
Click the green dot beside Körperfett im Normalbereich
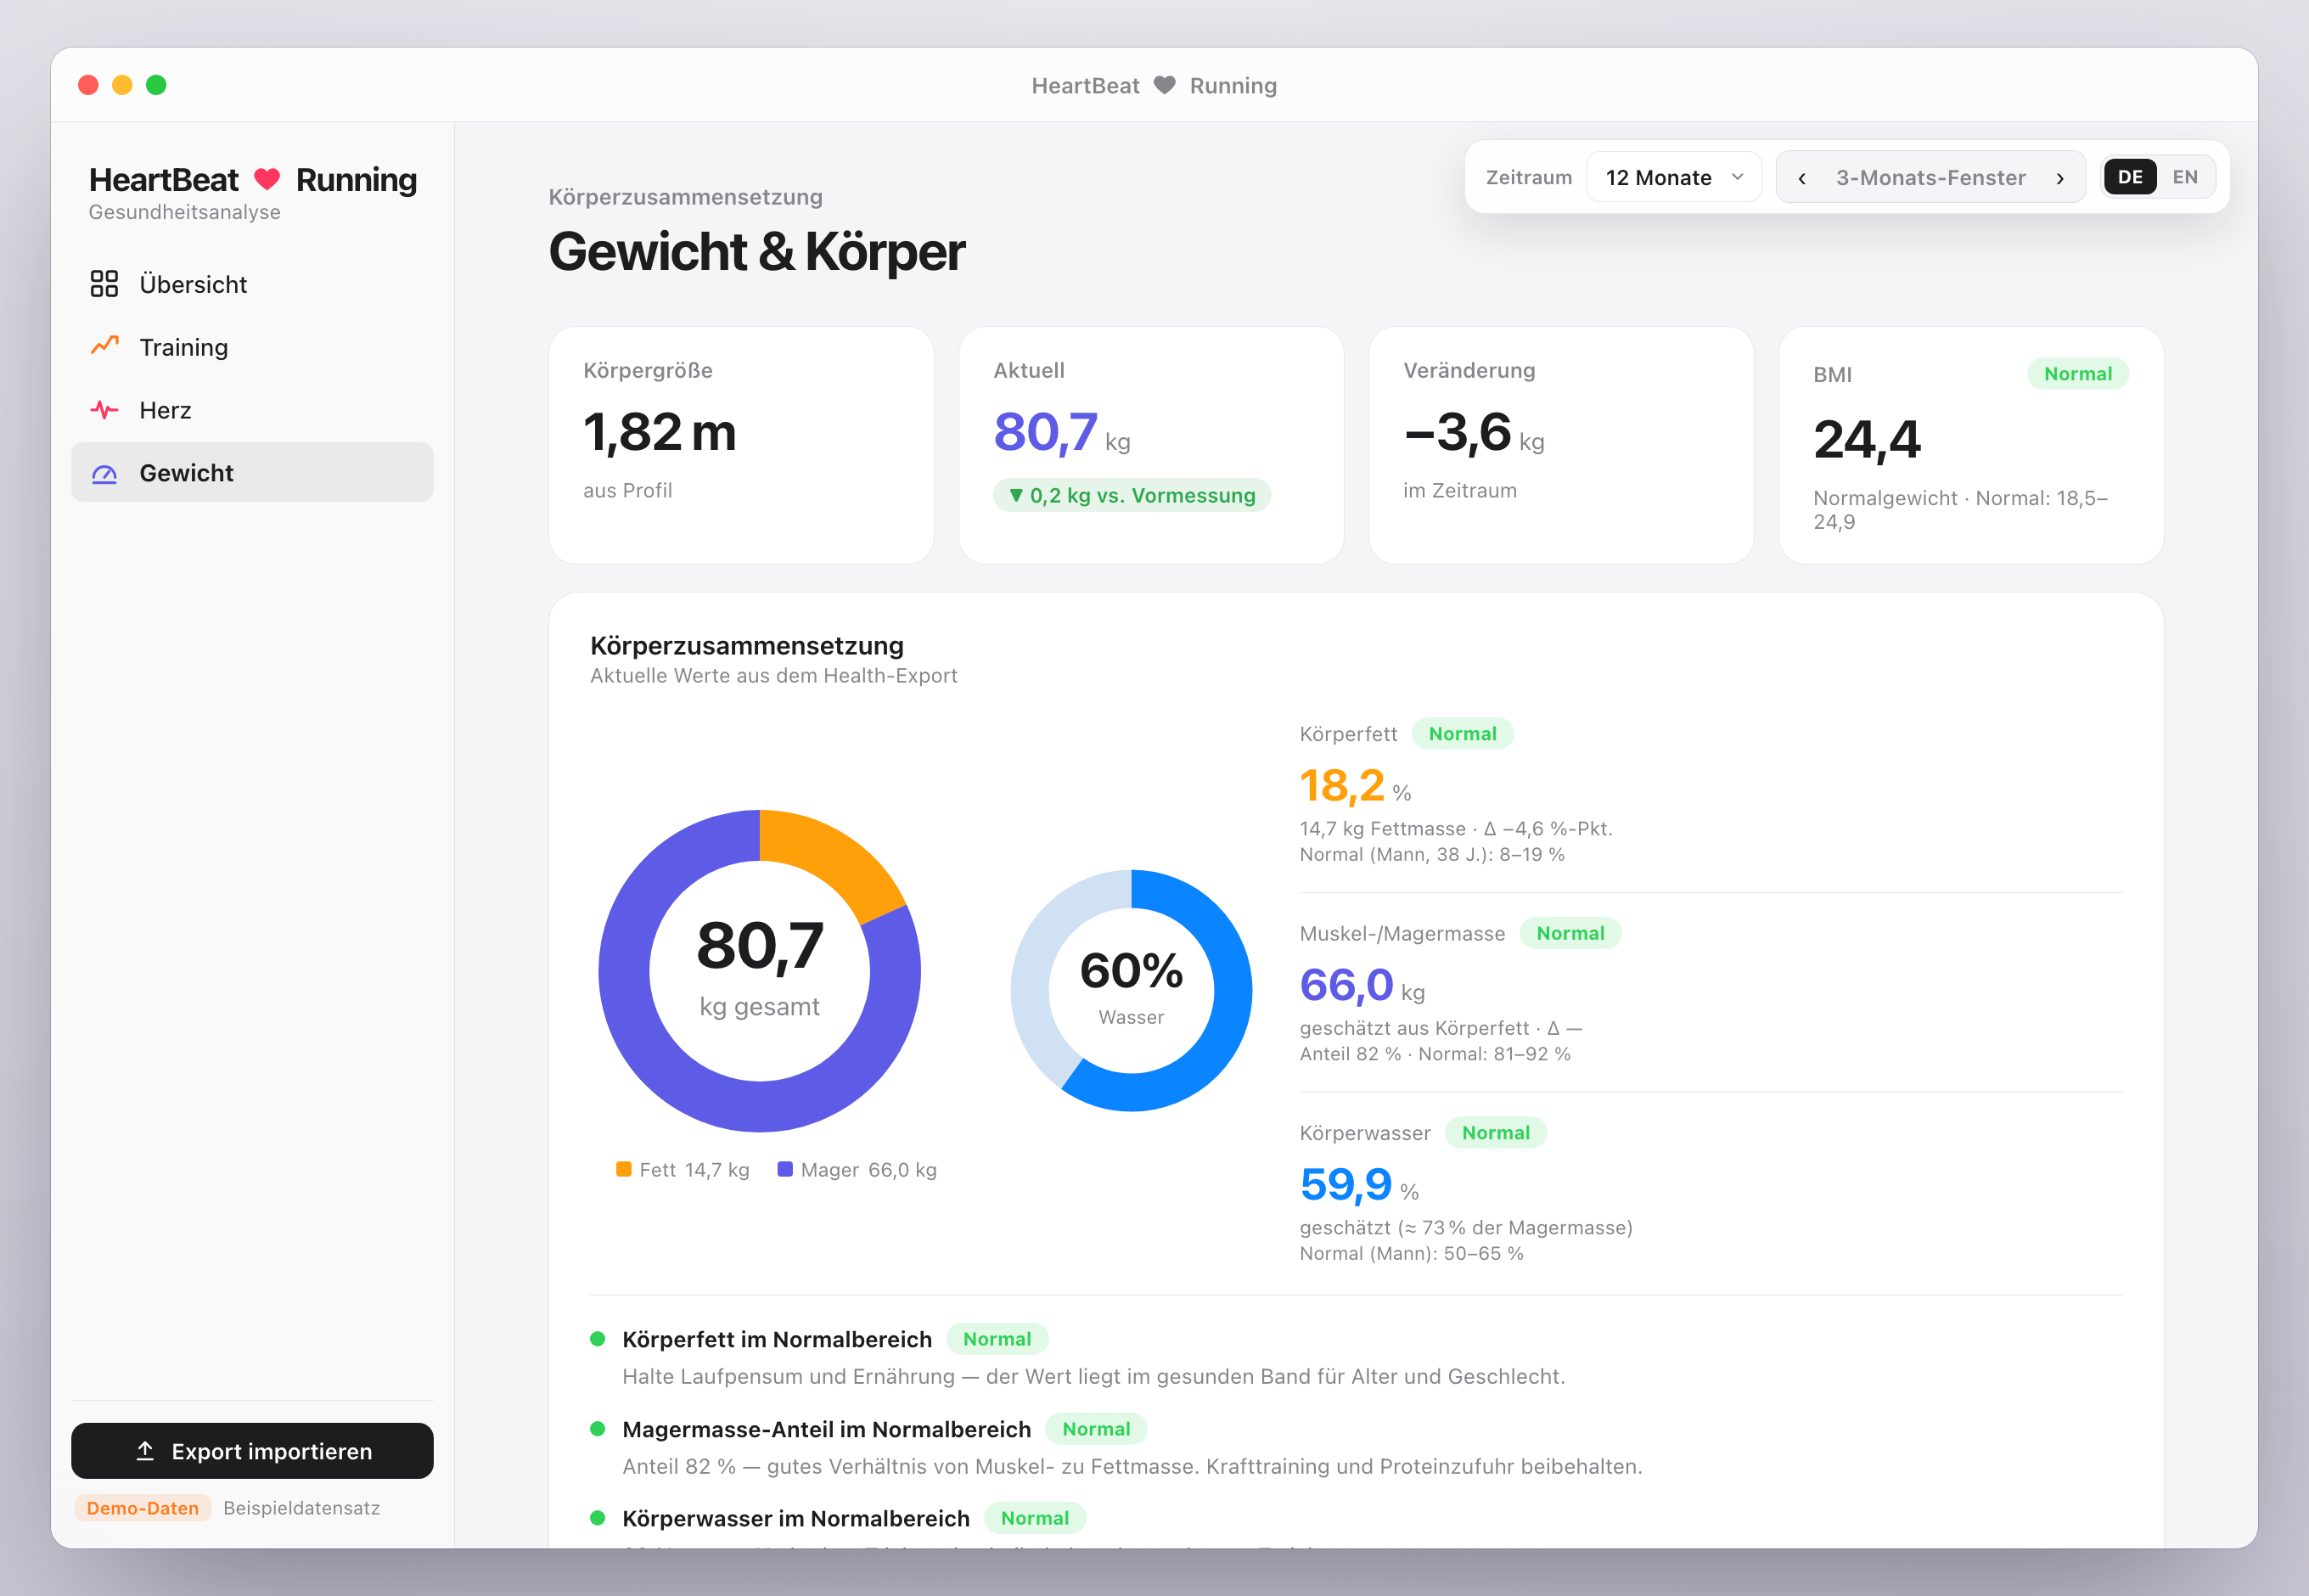pos(598,1339)
